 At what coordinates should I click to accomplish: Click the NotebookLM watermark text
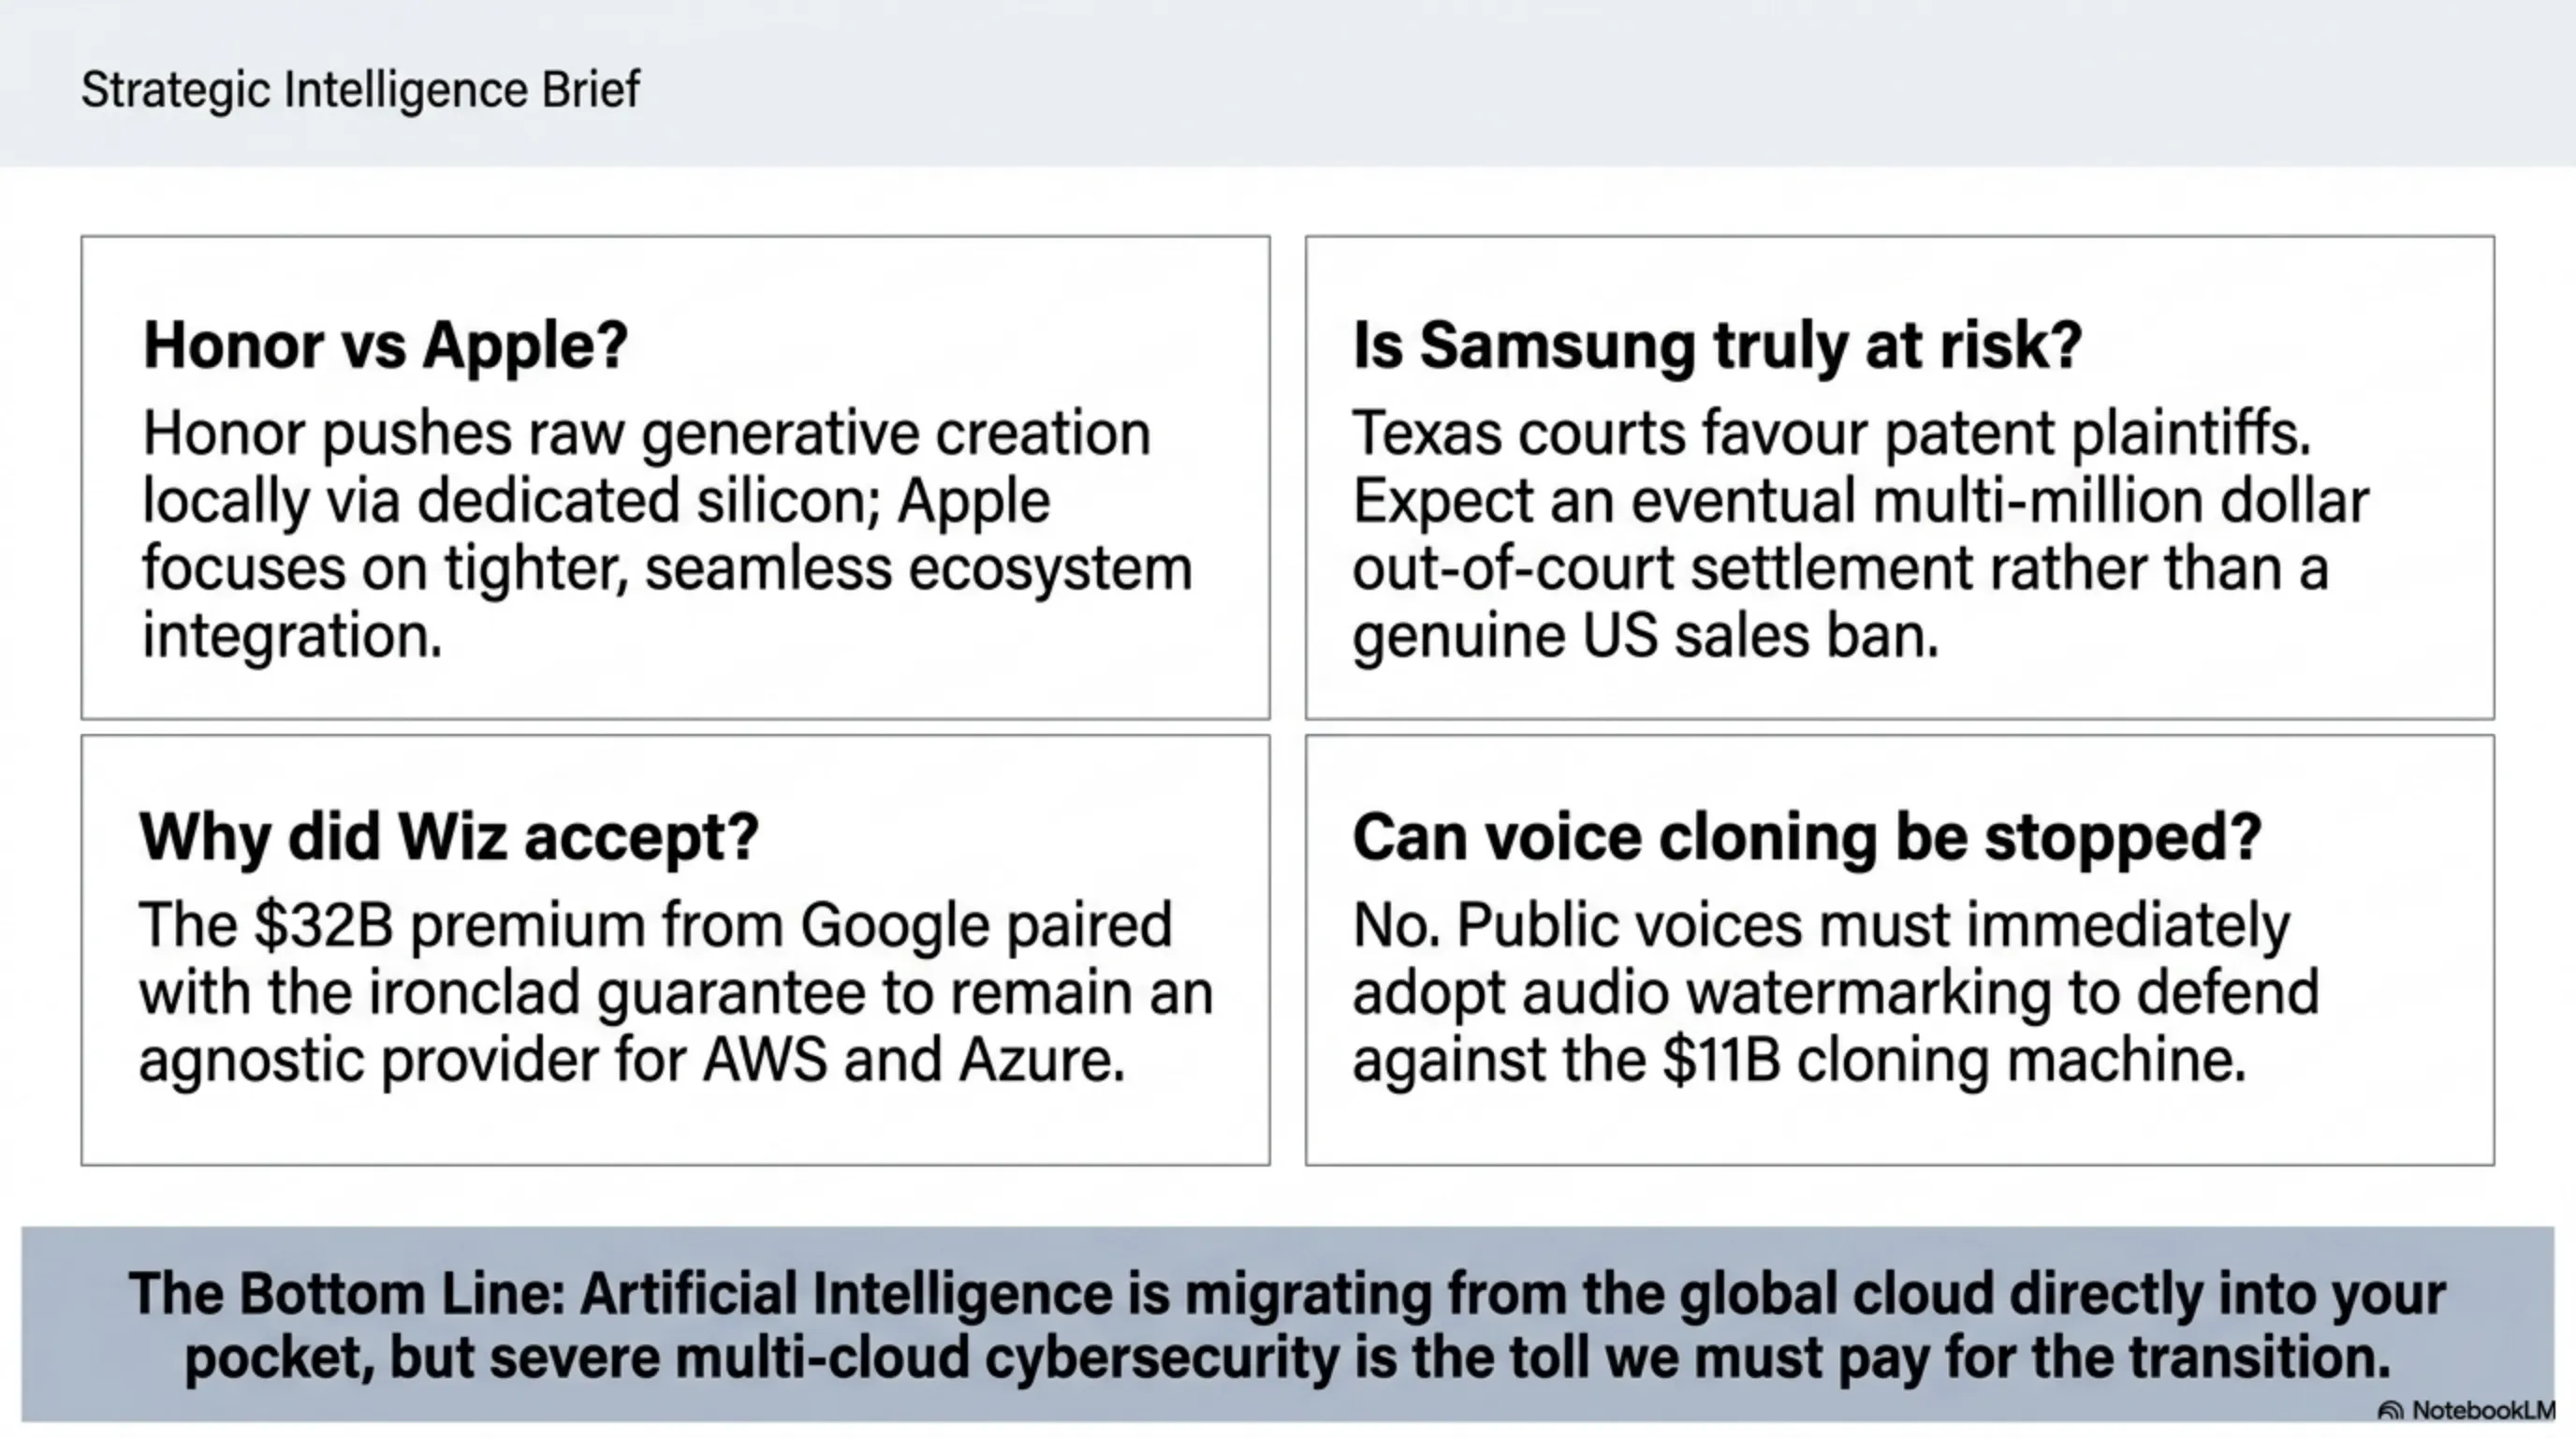(x=2482, y=1411)
